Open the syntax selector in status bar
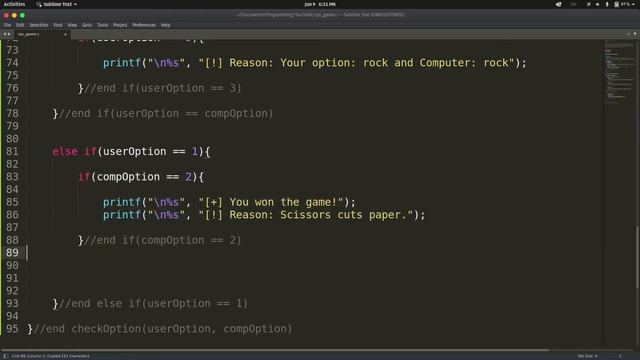The image size is (640, 360). (x=620, y=356)
